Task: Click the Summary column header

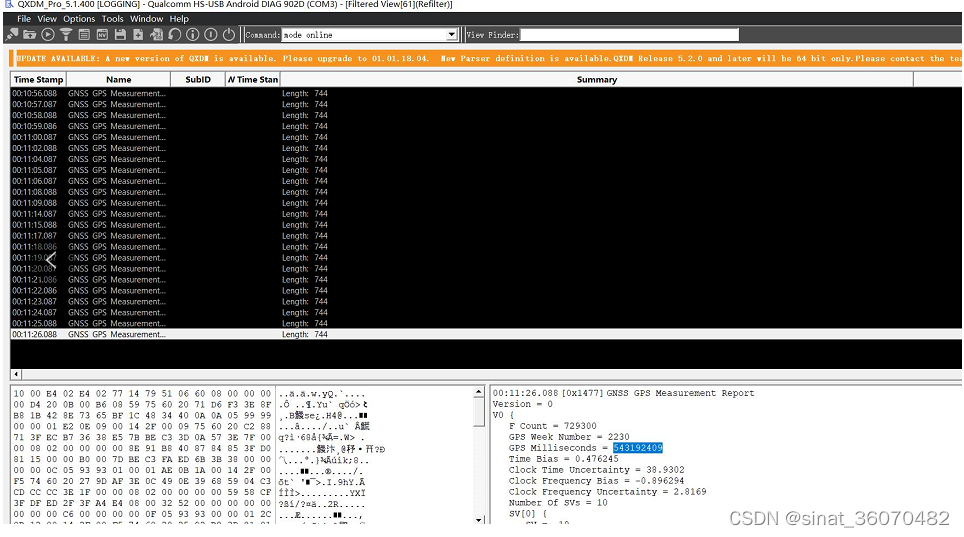Action: [x=597, y=79]
